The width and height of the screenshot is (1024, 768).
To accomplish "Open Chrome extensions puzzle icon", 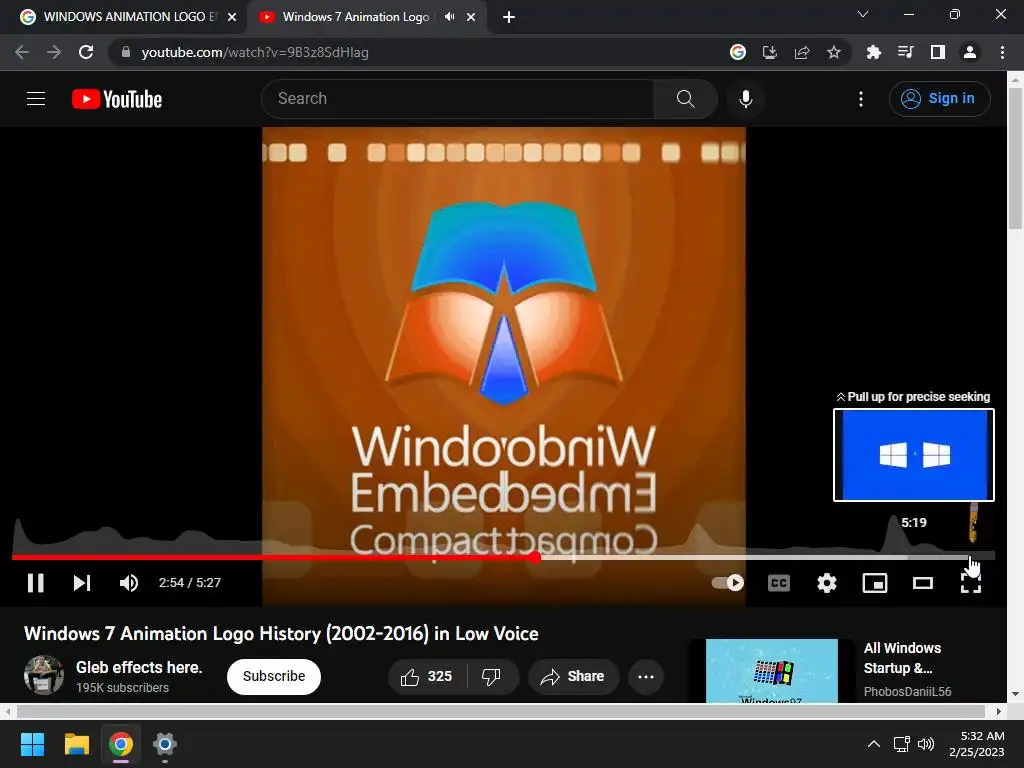I will coord(873,52).
